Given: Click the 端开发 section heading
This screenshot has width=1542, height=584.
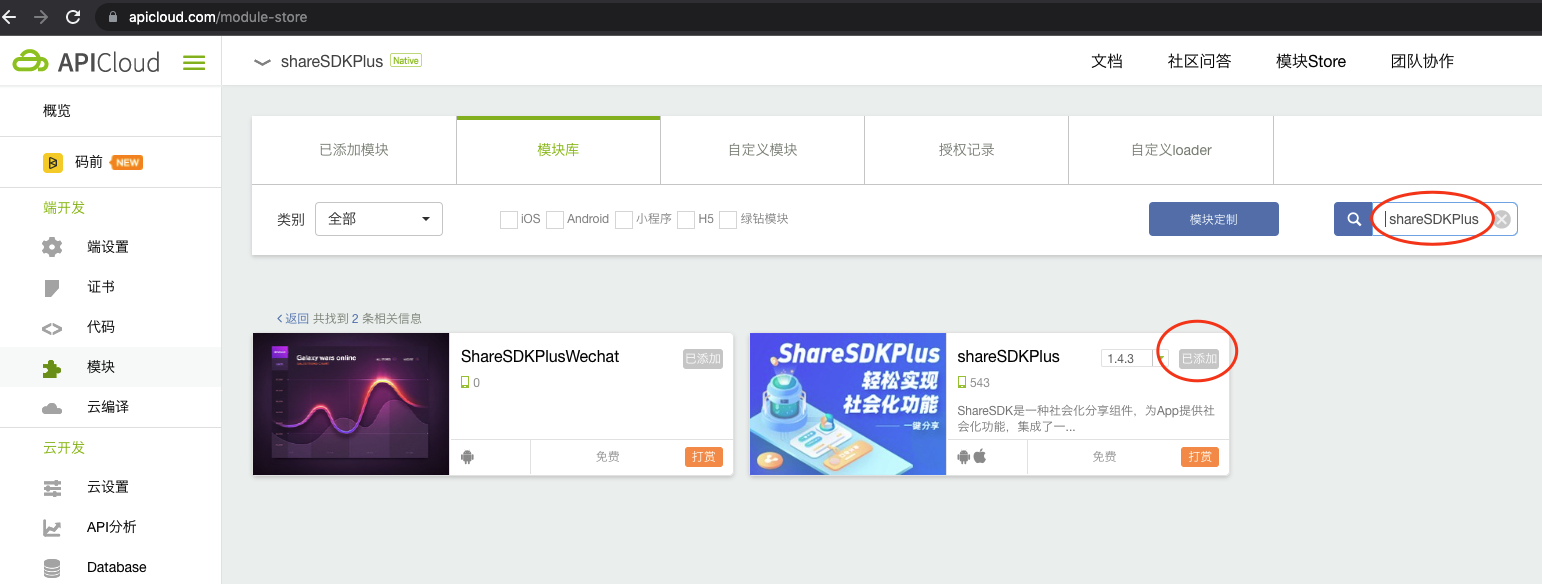Looking at the screenshot, I should point(64,208).
